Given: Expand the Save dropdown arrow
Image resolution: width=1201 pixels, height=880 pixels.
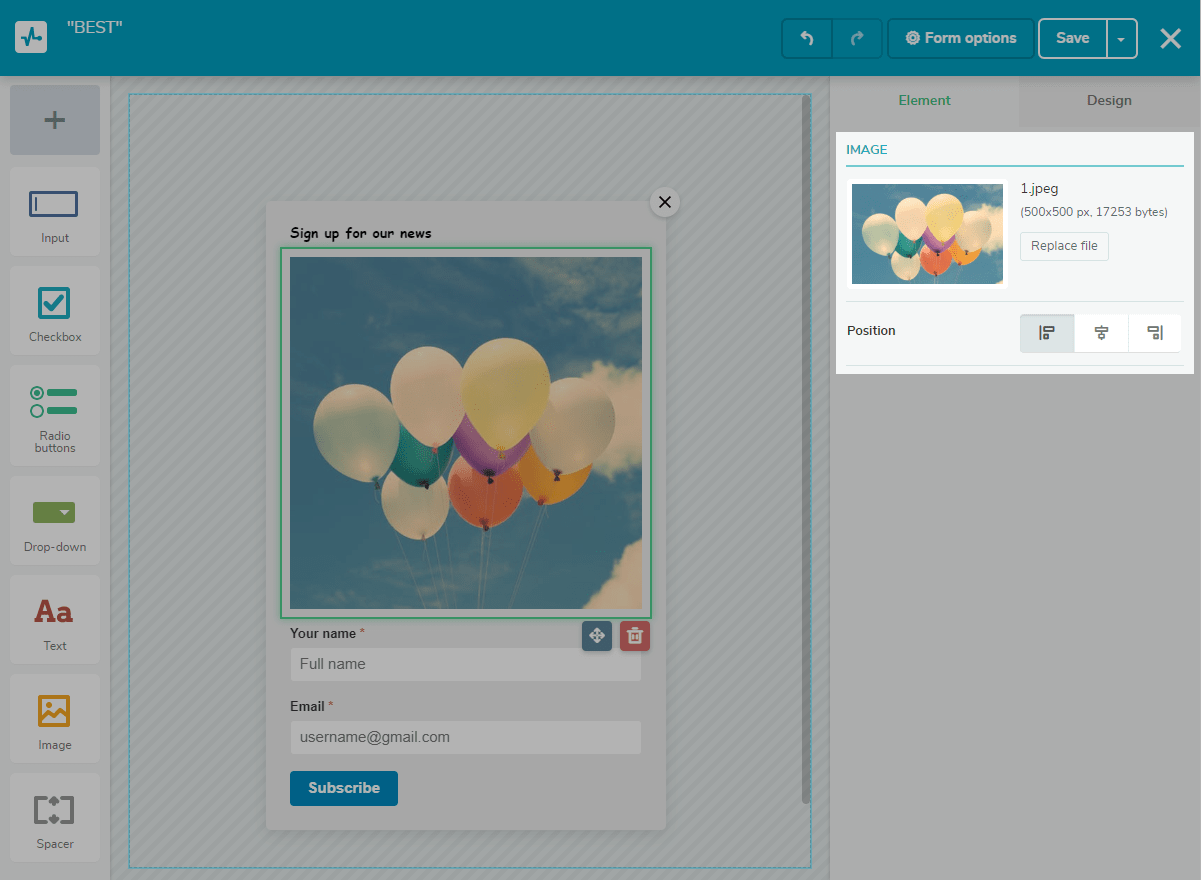Looking at the screenshot, I should (x=1121, y=39).
